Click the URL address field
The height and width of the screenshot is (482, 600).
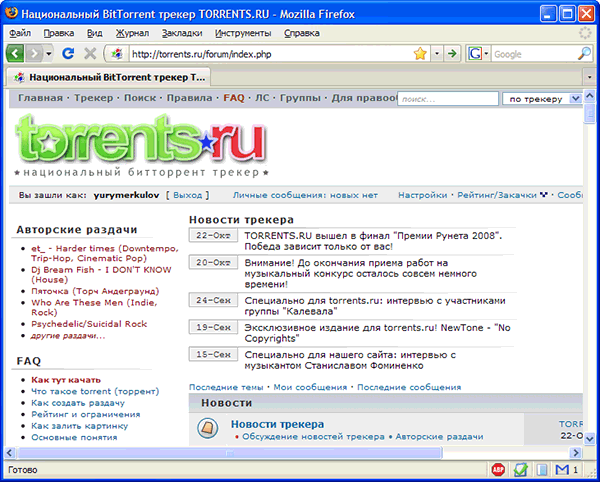click(x=270, y=54)
